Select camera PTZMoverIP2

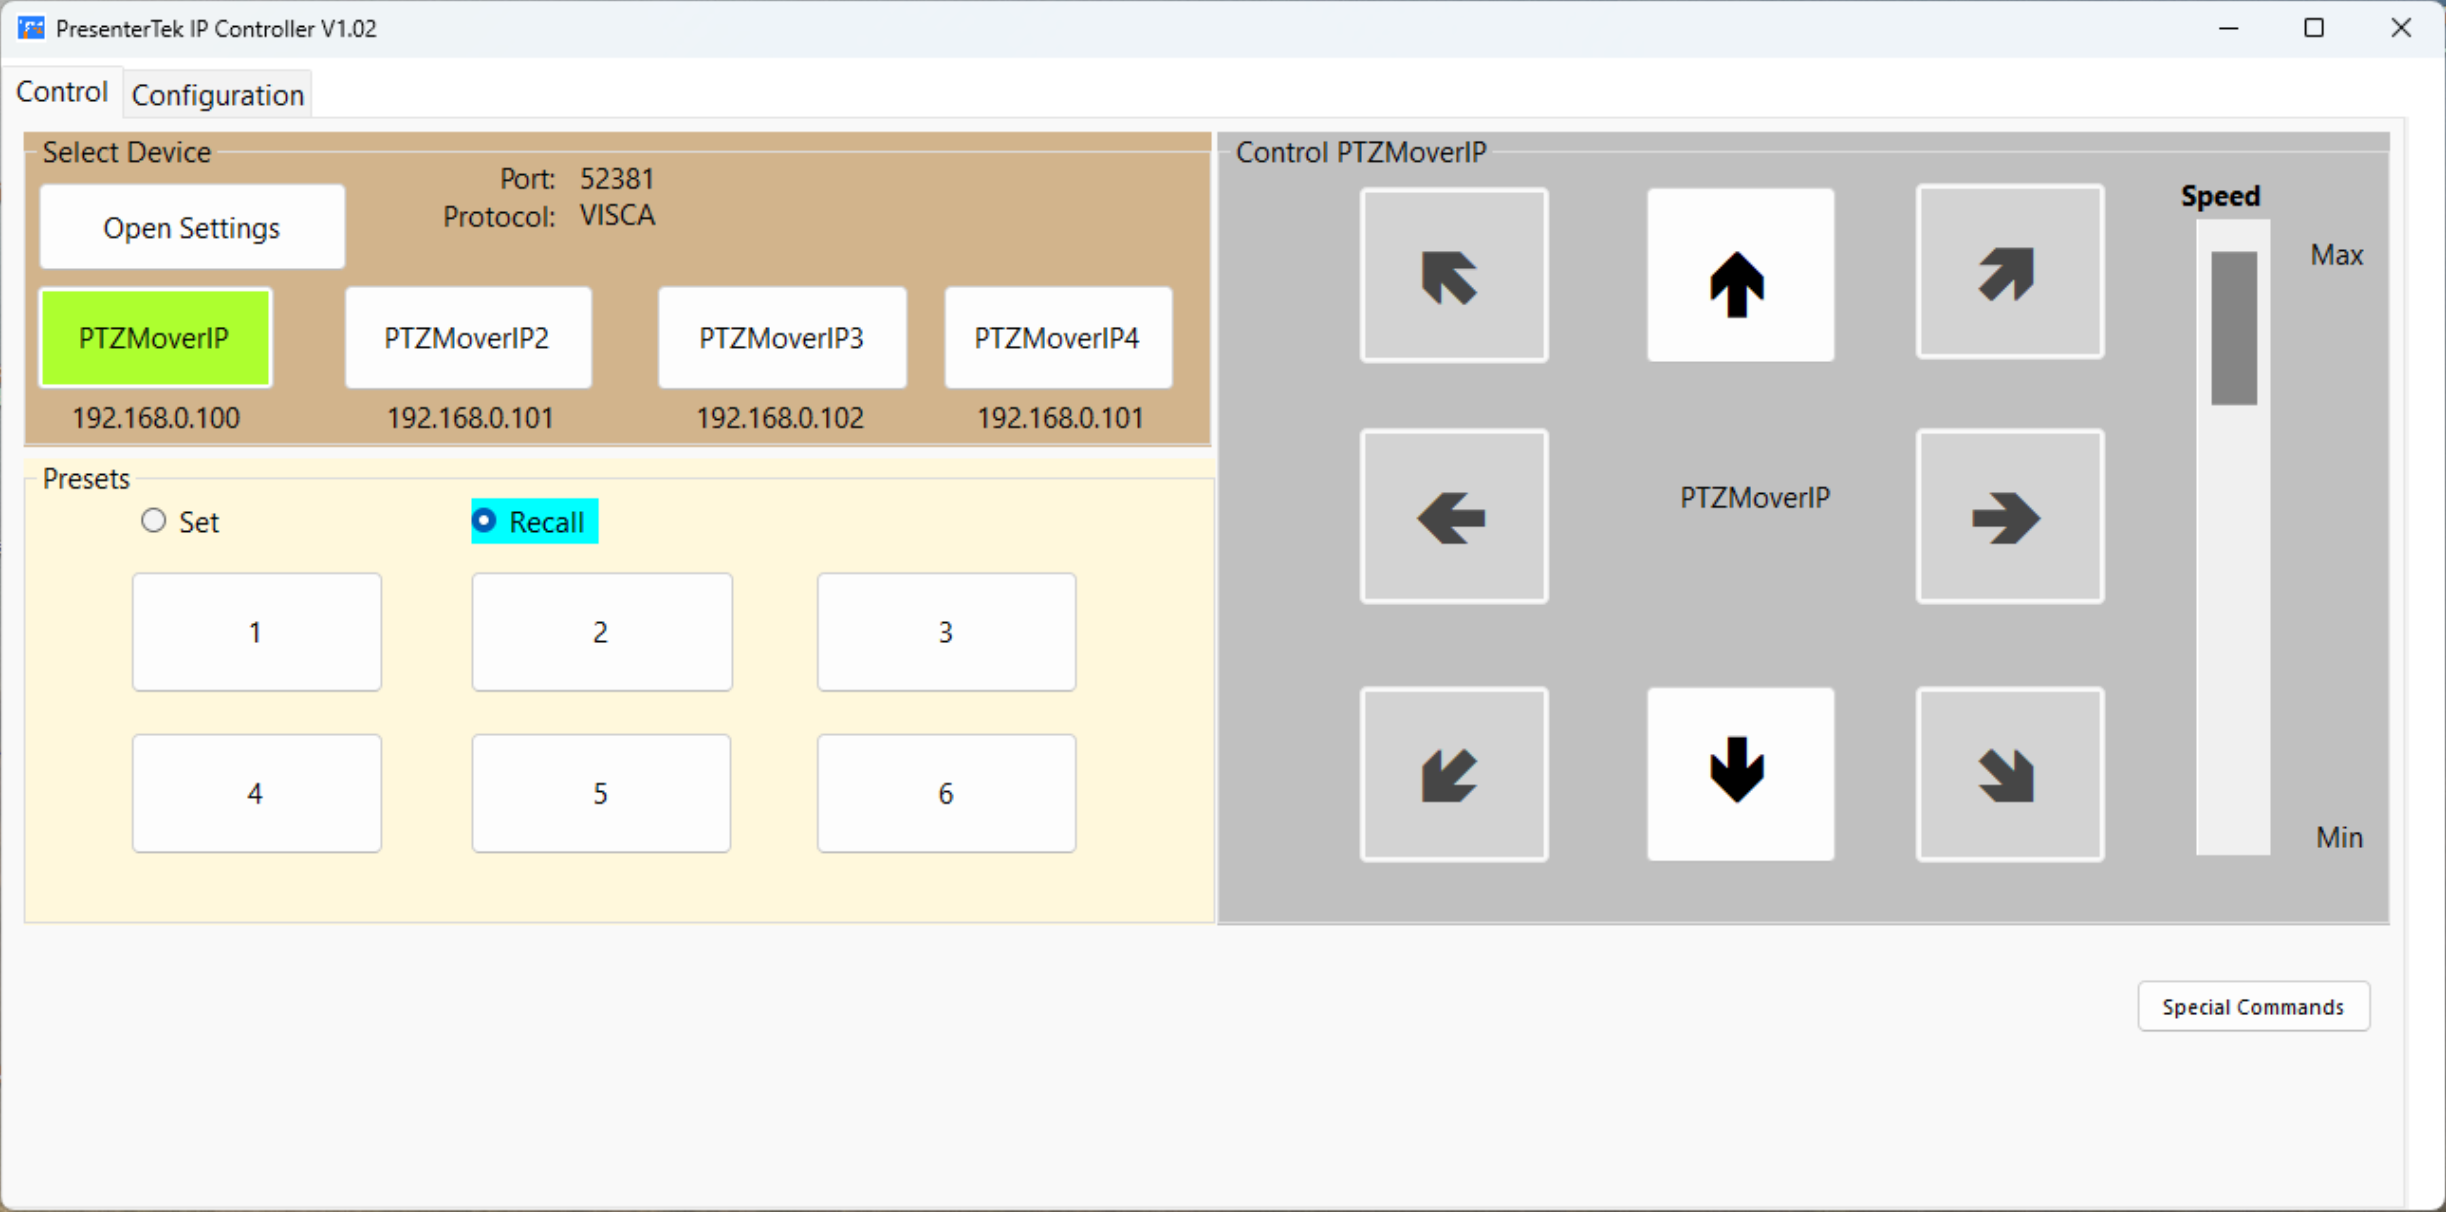click(x=468, y=338)
